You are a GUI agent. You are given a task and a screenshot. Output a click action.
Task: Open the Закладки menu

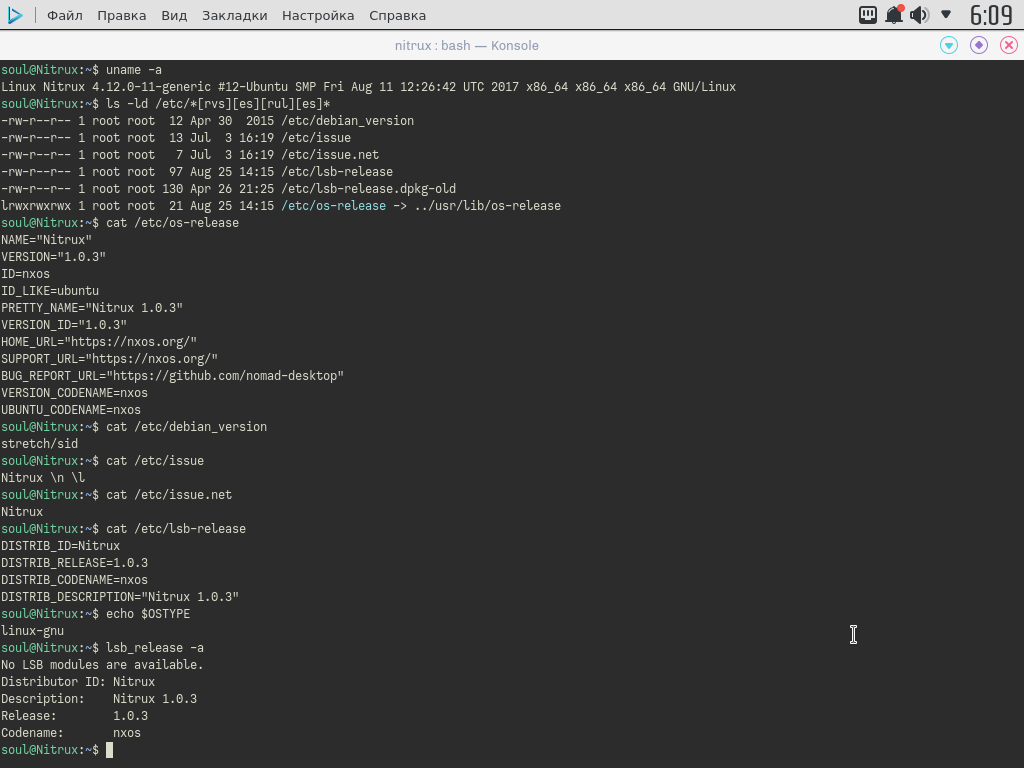[234, 15]
